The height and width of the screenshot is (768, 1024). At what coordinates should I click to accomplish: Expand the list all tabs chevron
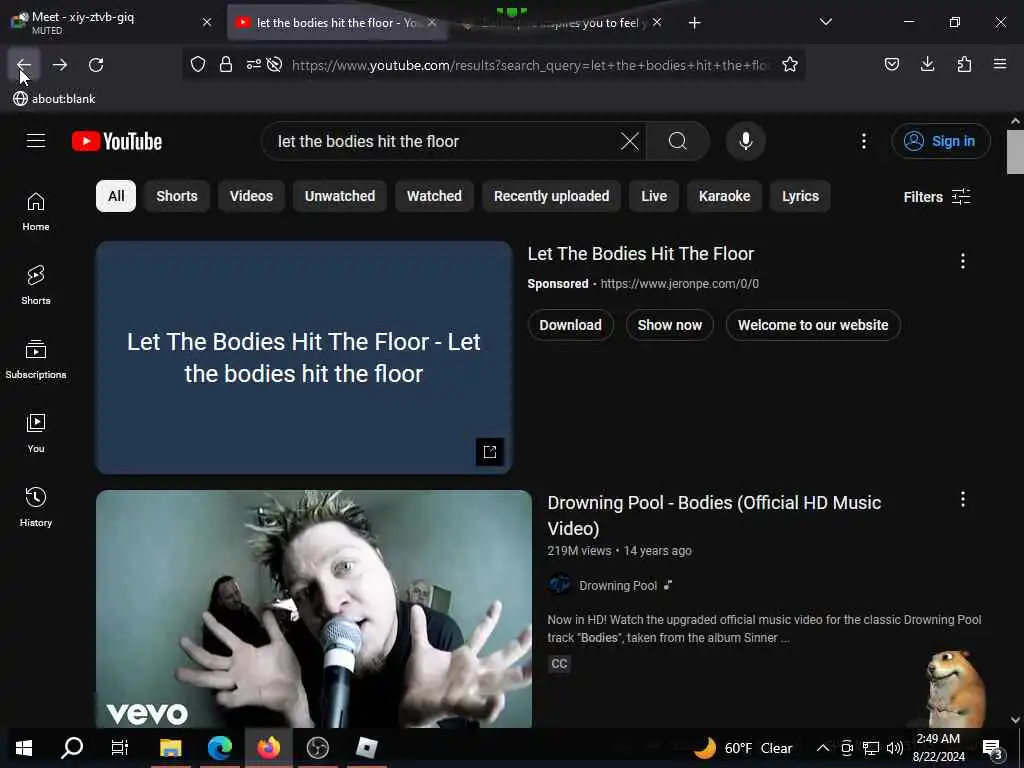coord(825,22)
